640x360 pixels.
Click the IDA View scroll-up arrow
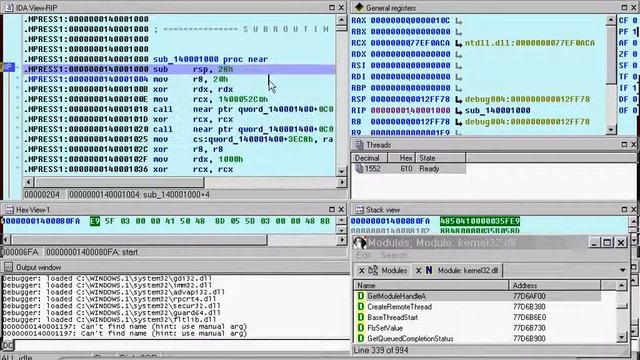tap(342, 20)
